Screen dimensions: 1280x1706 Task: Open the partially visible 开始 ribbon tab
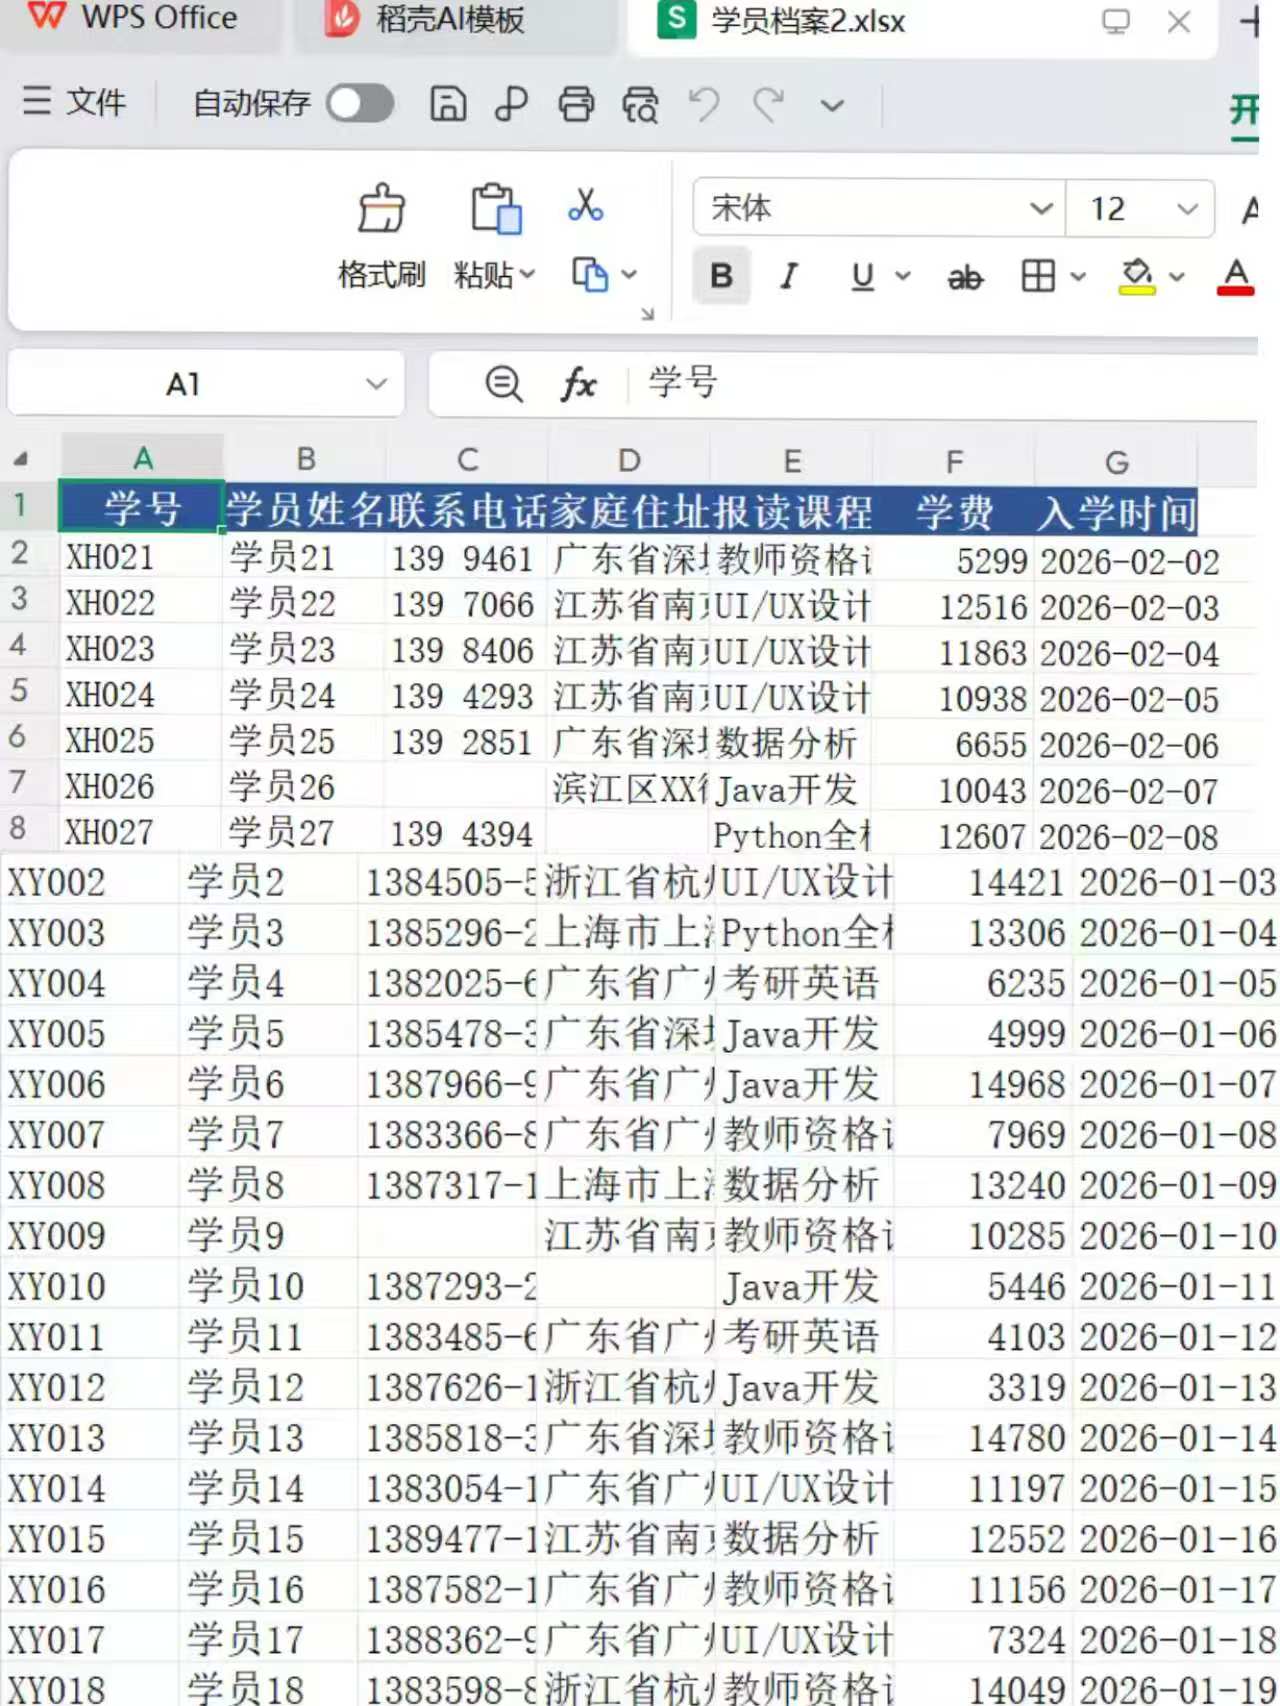[1244, 112]
